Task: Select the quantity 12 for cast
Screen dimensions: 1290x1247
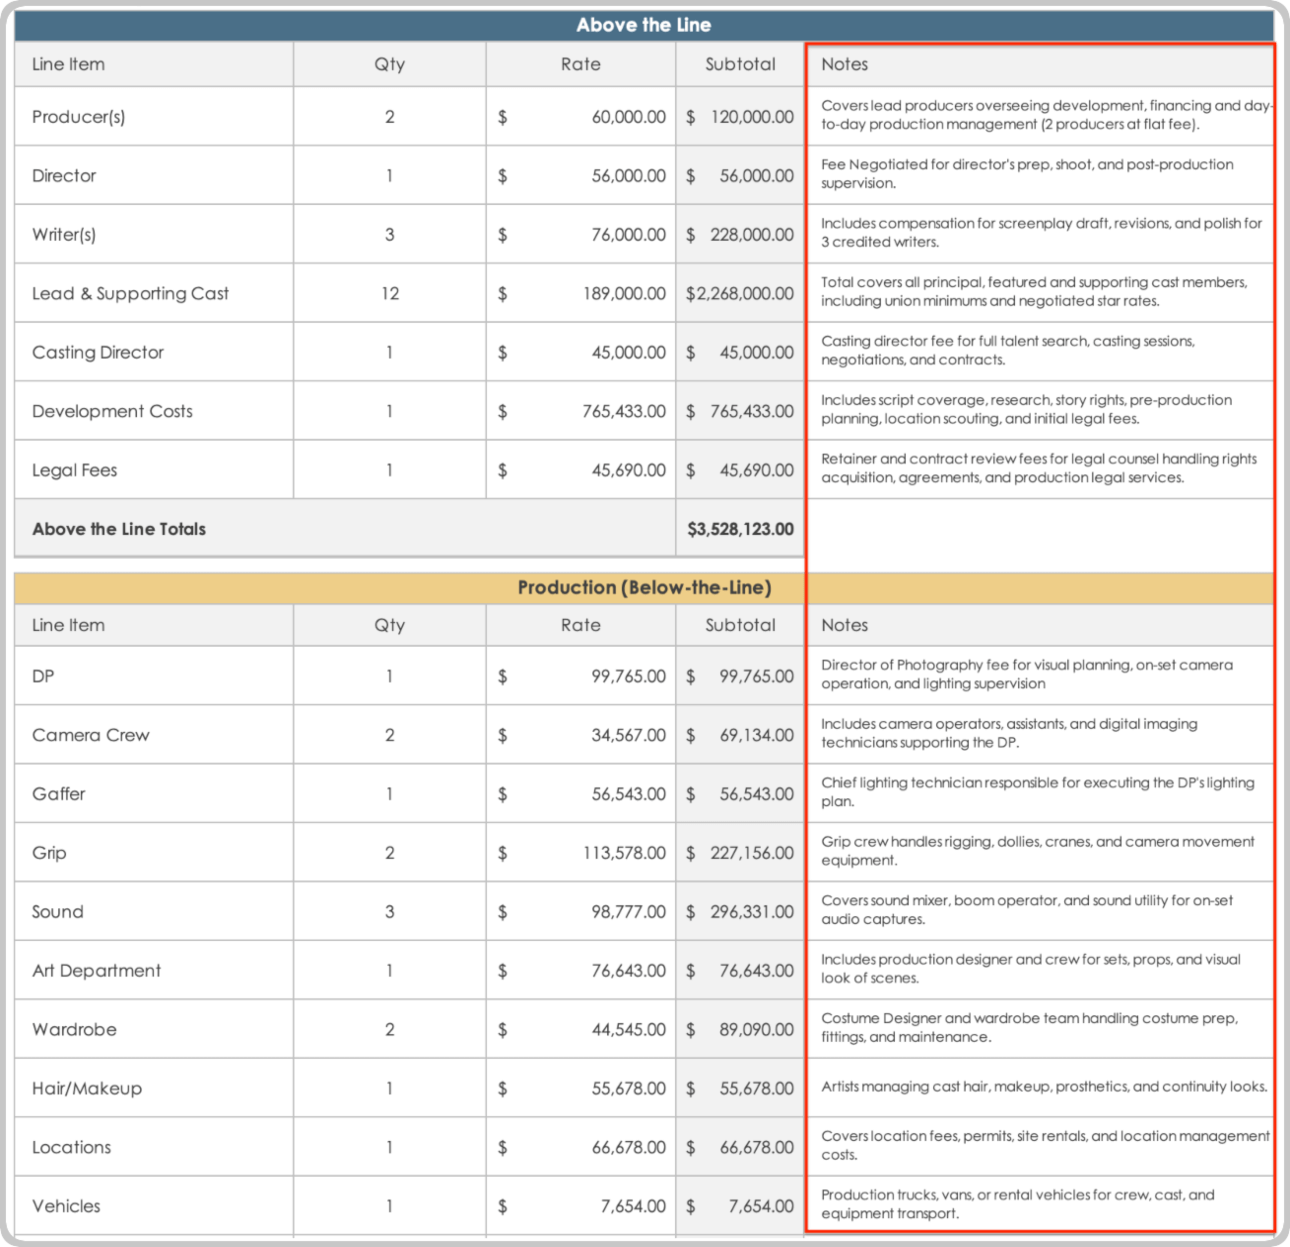Action: click(x=390, y=294)
